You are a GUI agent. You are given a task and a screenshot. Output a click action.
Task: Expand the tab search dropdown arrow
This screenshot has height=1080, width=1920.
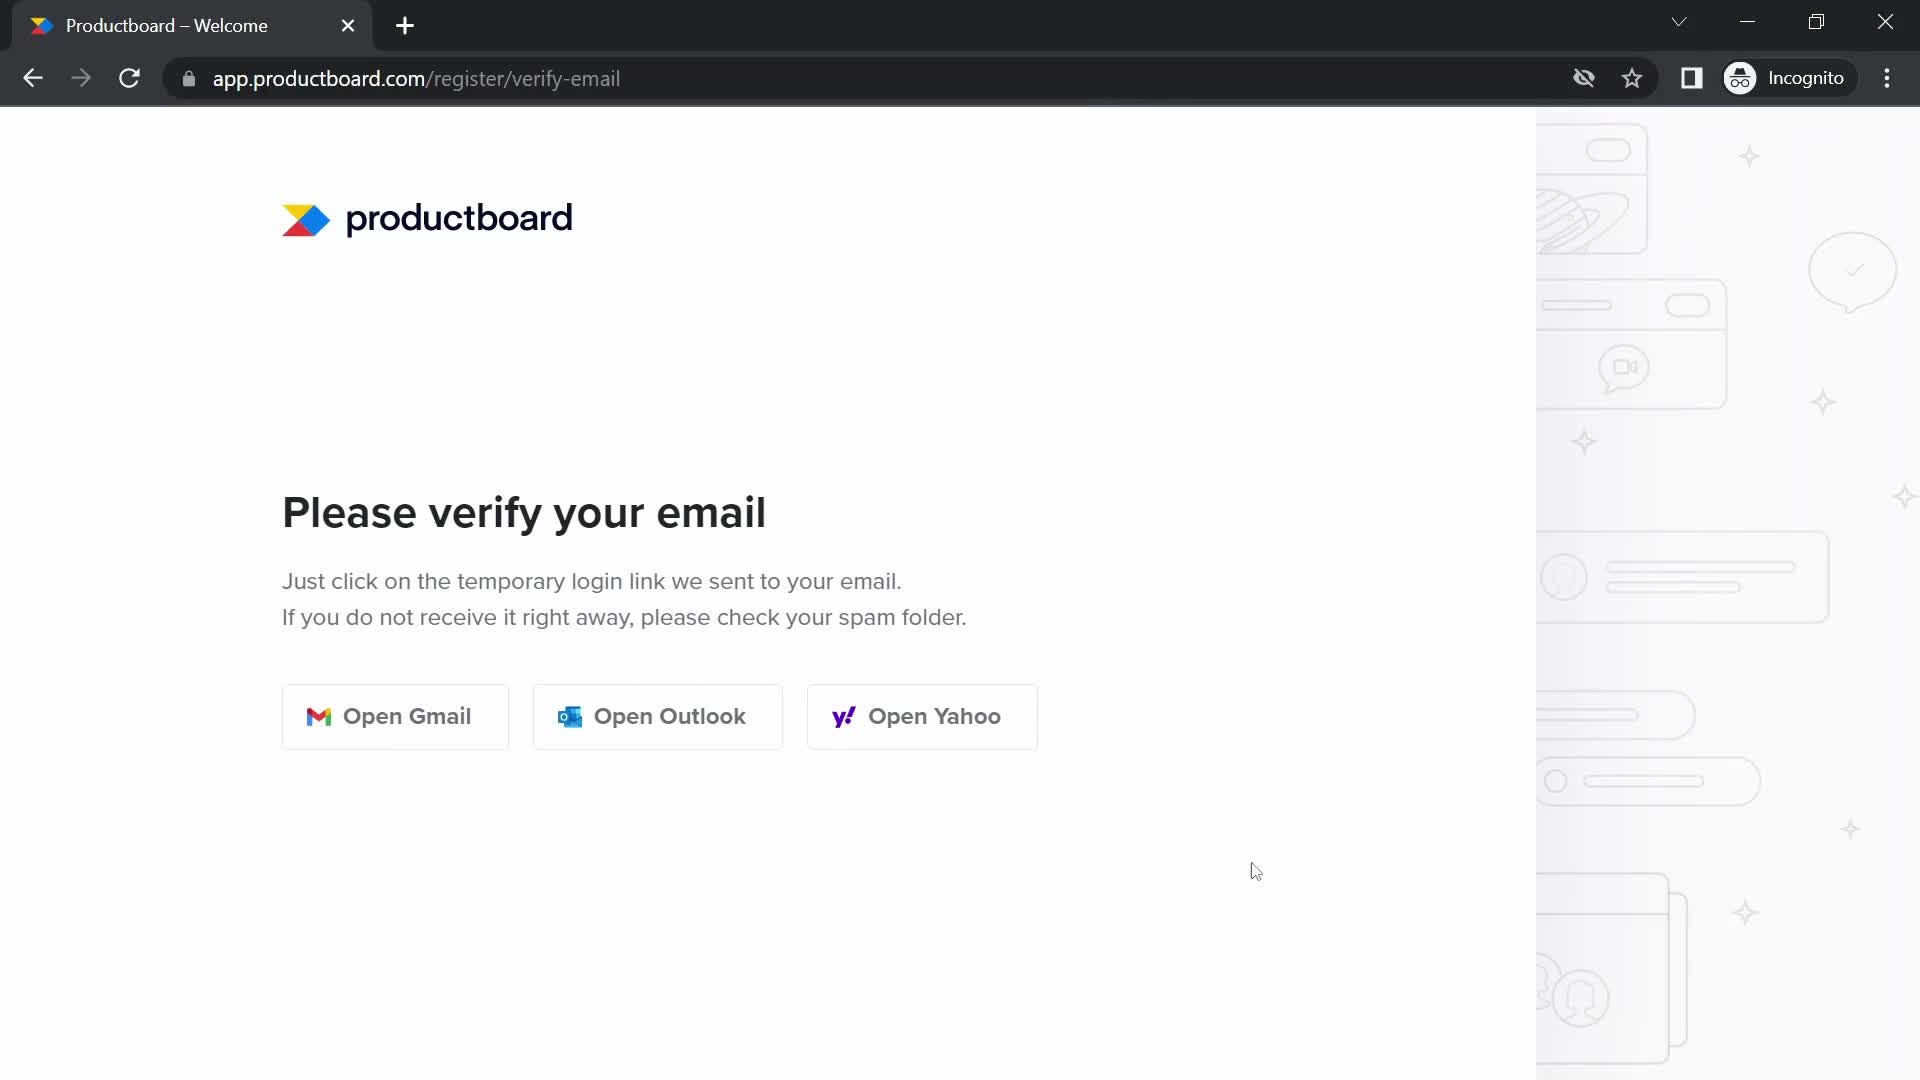coord(1679,22)
